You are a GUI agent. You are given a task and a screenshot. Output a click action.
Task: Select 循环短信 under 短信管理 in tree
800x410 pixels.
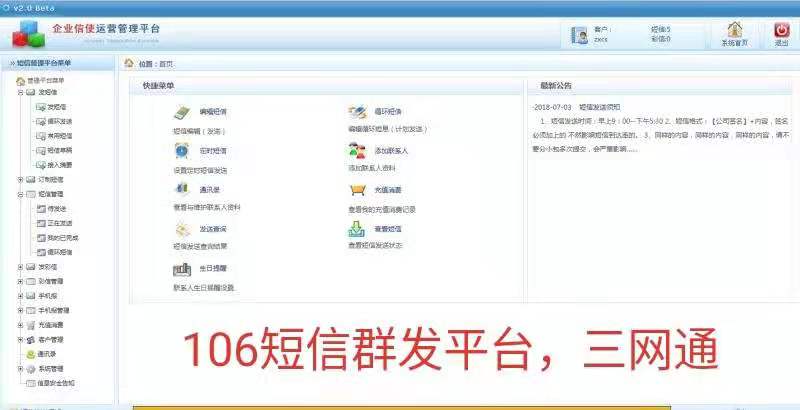point(60,252)
